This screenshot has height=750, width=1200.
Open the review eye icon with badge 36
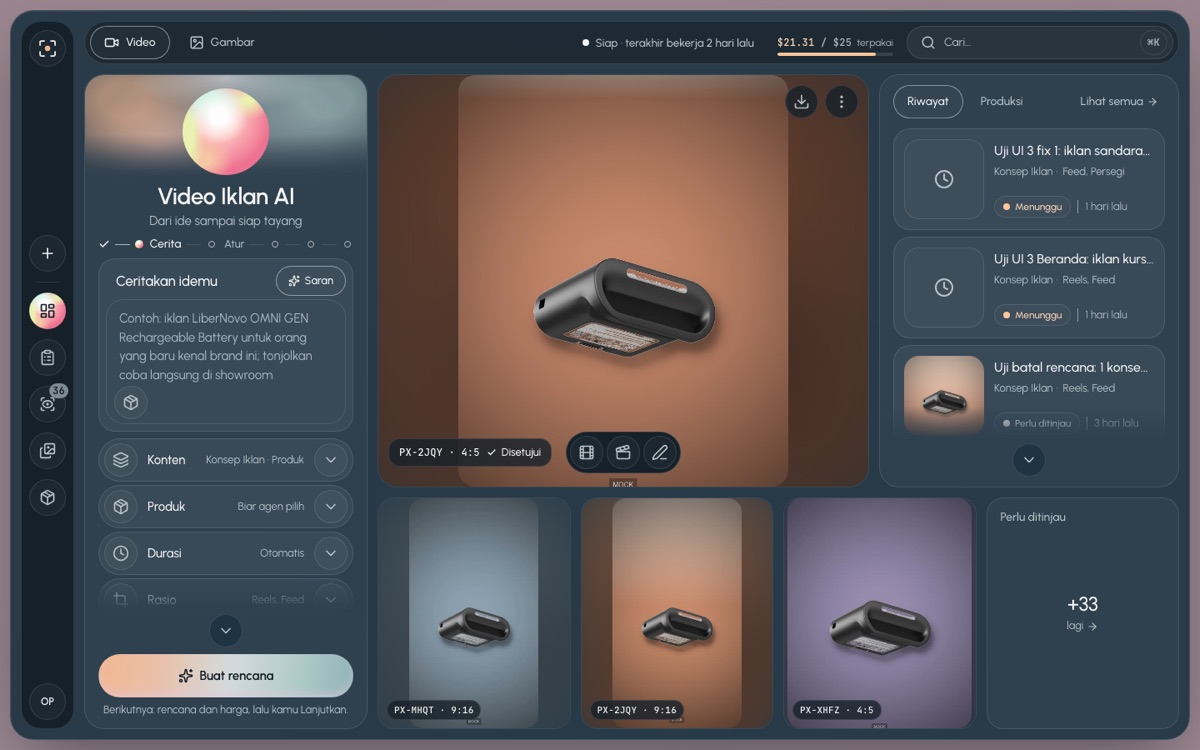(x=47, y=404)
